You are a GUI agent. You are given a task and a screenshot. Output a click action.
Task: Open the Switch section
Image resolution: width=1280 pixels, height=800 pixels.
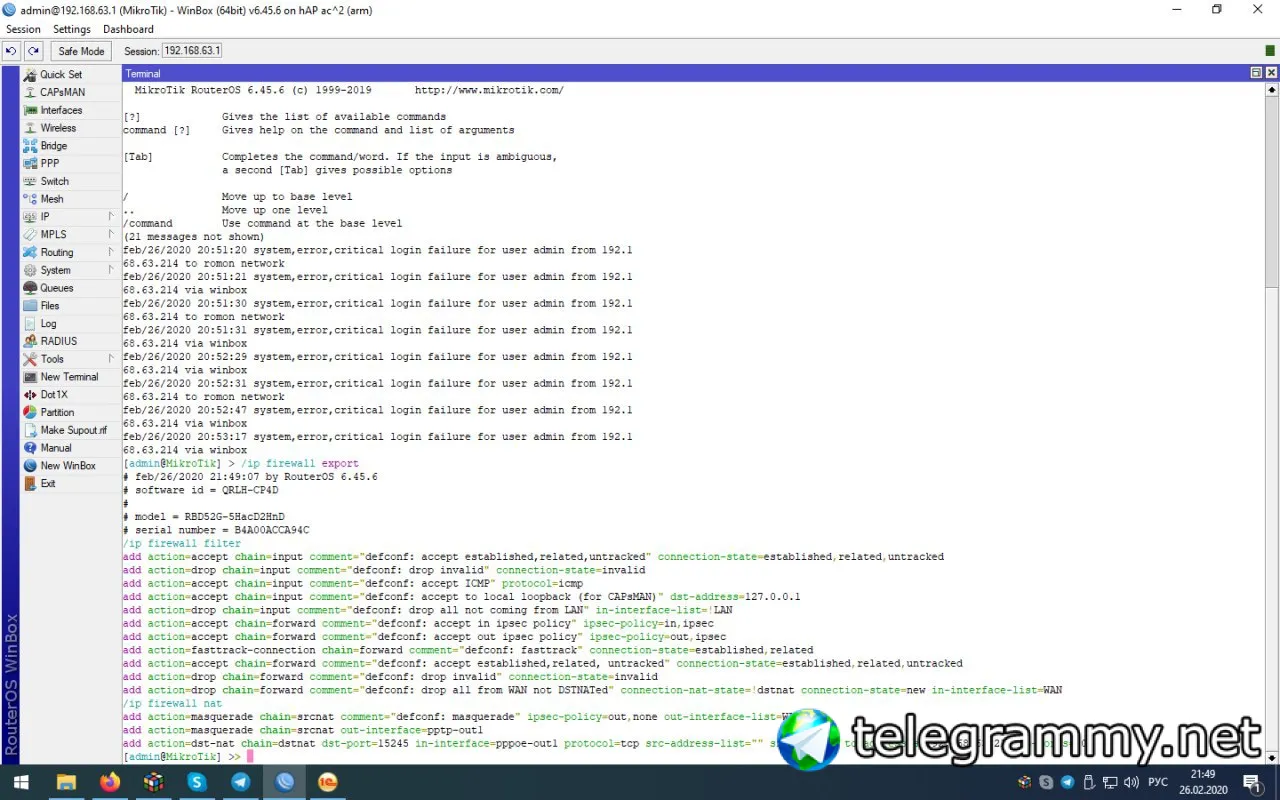tap(55, 182)
